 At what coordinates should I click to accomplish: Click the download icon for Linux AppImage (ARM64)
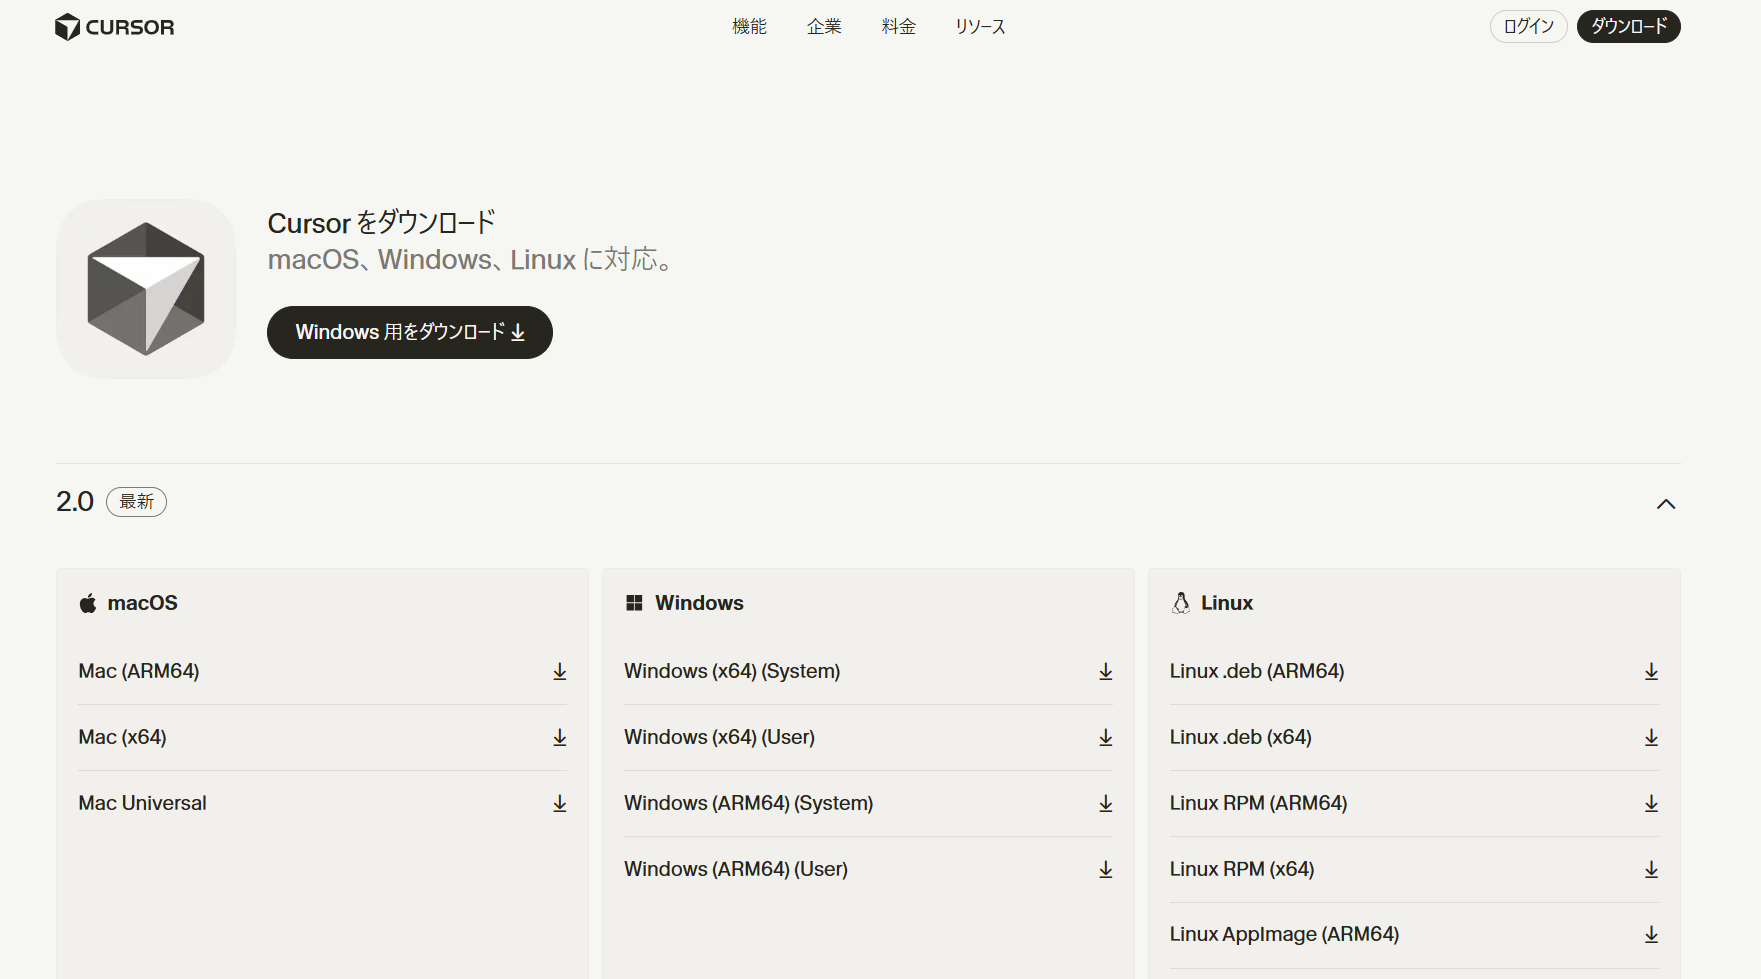tap(1651, 934)
